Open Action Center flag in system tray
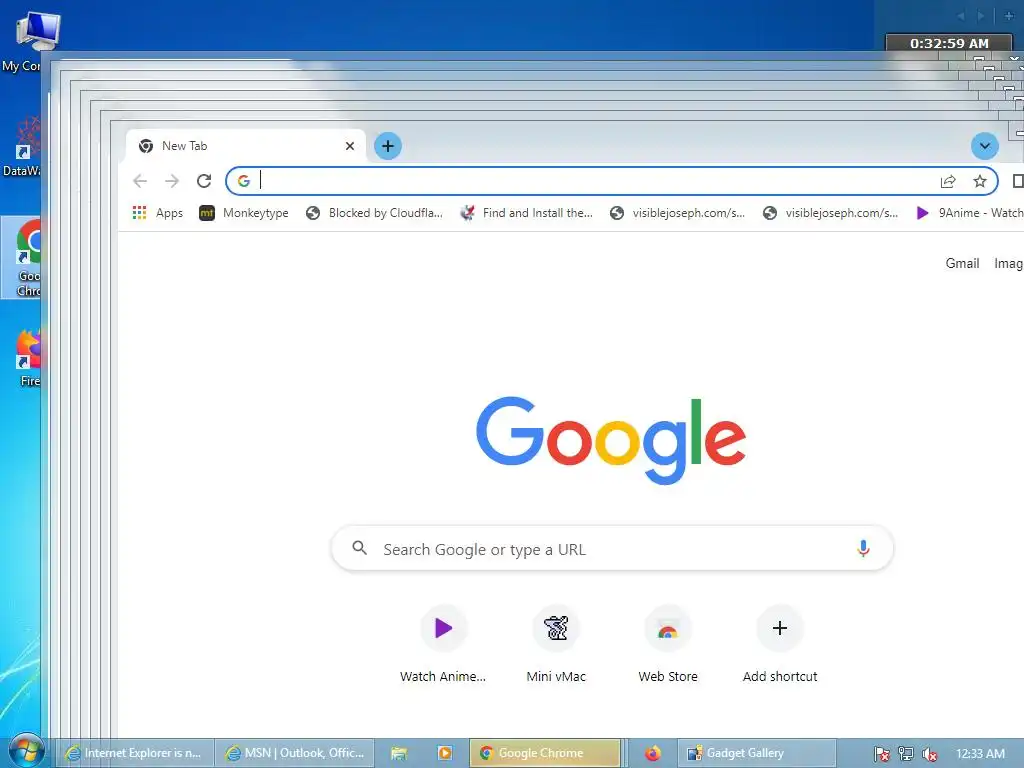Screen dimensions: 1024x768 [882, 754]
